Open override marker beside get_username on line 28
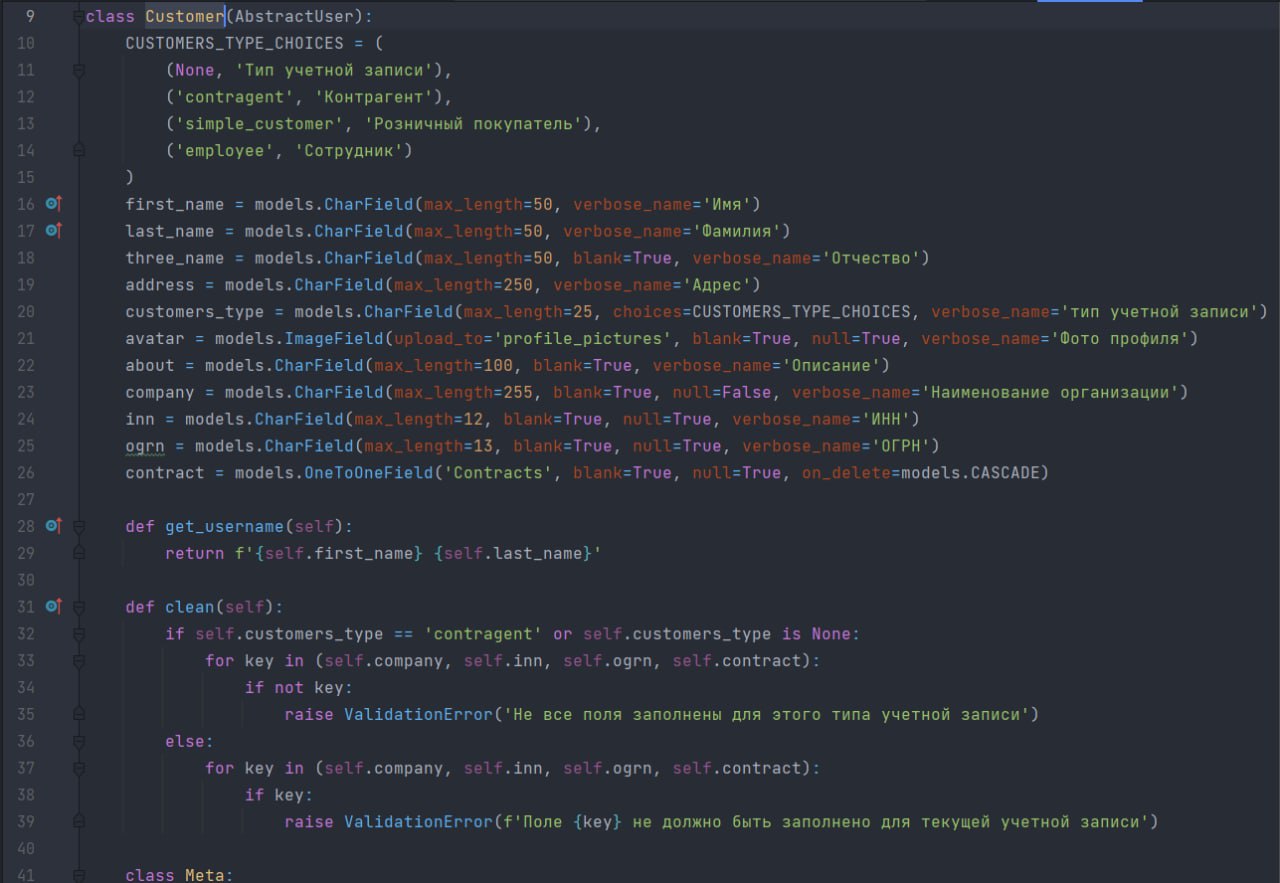 click(x=54, y=525)
